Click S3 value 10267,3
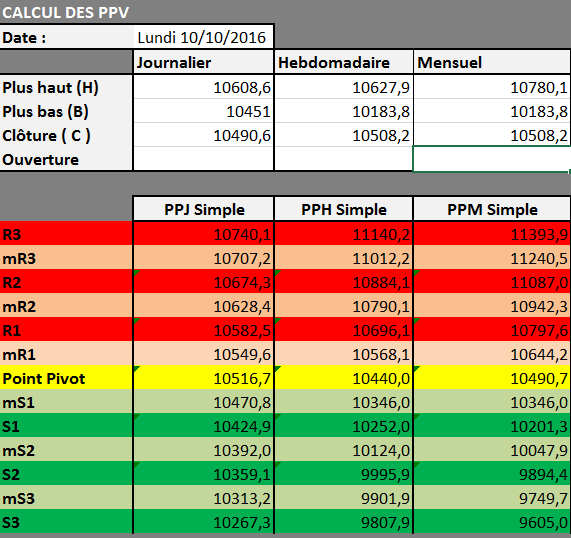 [203, 522]
